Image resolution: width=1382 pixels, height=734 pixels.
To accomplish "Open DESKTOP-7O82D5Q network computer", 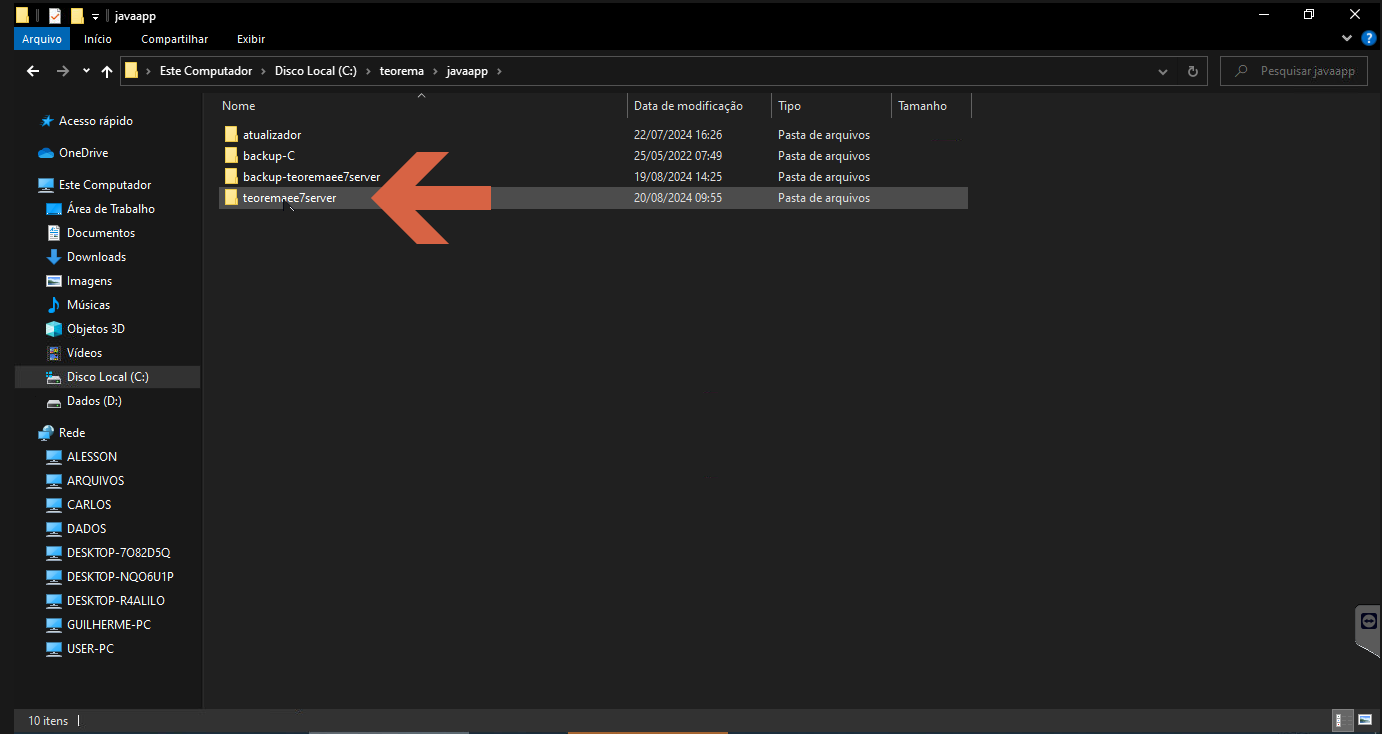I will coord(118,553).
